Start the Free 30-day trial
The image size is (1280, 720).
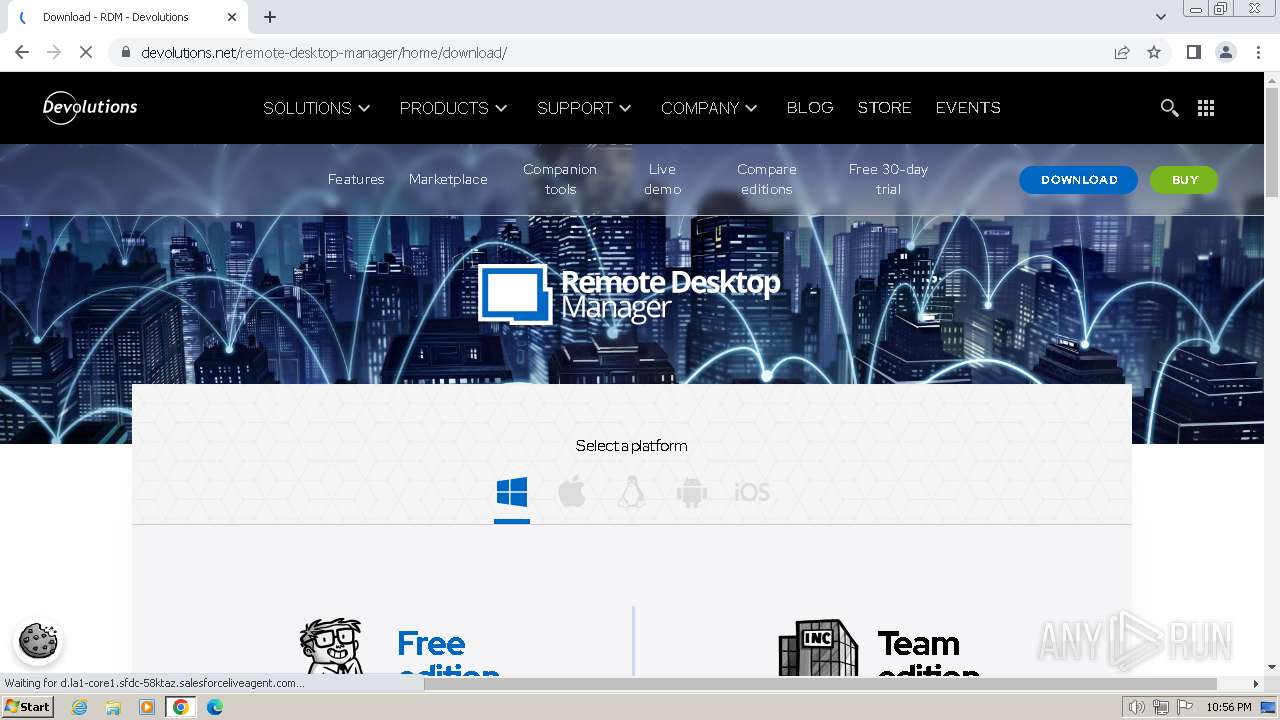click(x=888, y=179)
